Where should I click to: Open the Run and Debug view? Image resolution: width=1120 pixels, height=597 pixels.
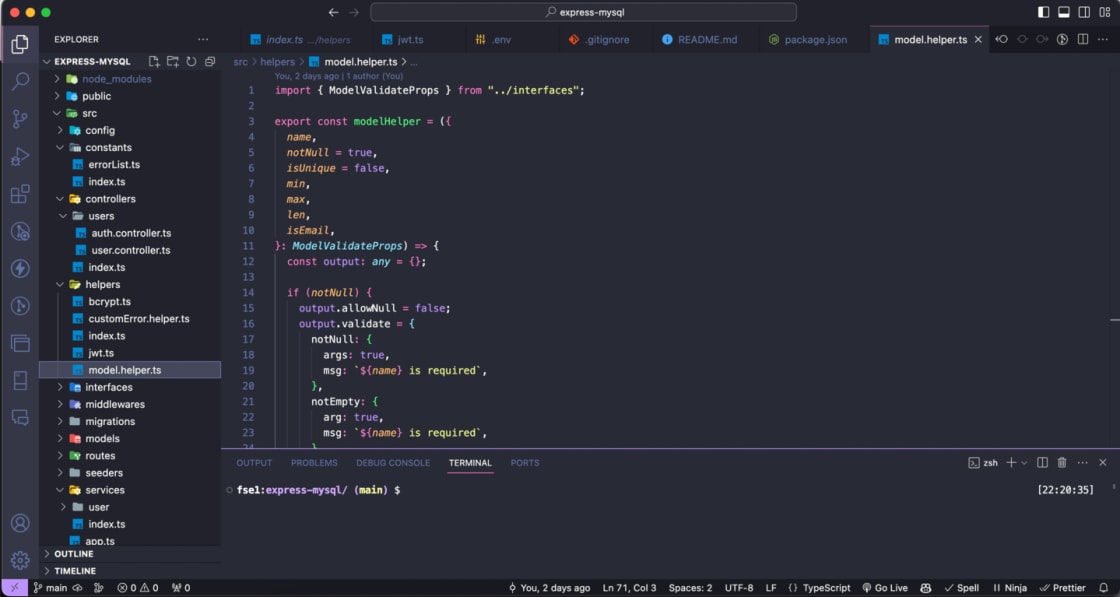click(x=20, y=156)
